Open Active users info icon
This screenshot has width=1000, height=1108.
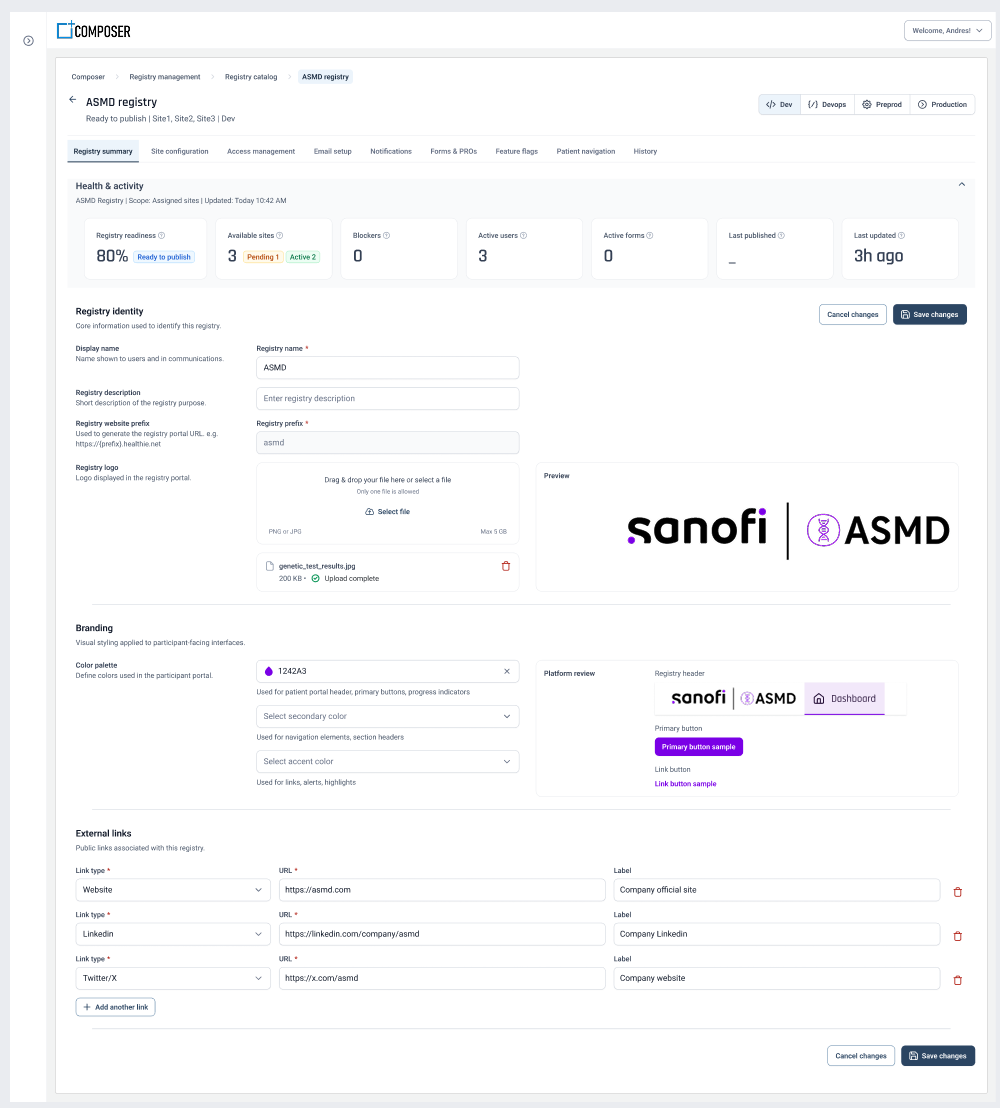tap(524, 235)
